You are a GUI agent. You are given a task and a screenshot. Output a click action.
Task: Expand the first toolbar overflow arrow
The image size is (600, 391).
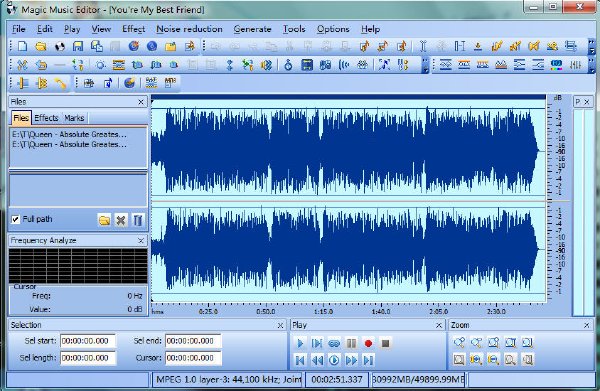pyautogui.click(x=592, y=46)
